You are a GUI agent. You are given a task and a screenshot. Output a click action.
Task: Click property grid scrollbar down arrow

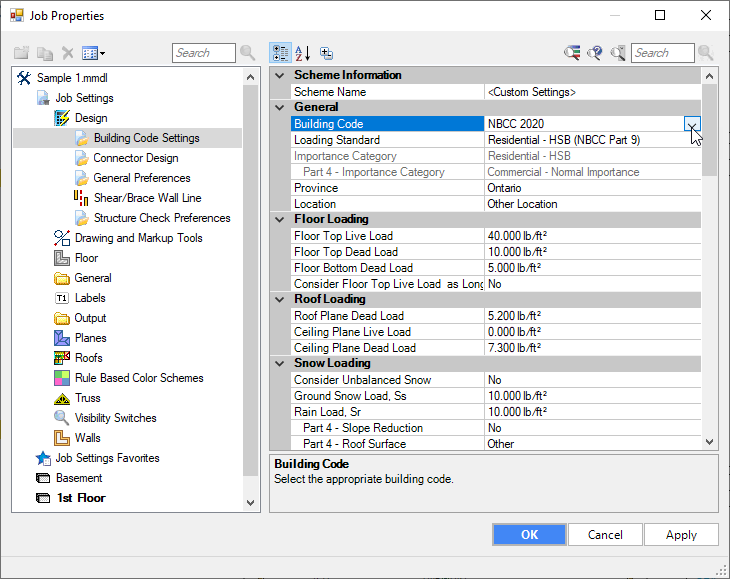(709, 442)
